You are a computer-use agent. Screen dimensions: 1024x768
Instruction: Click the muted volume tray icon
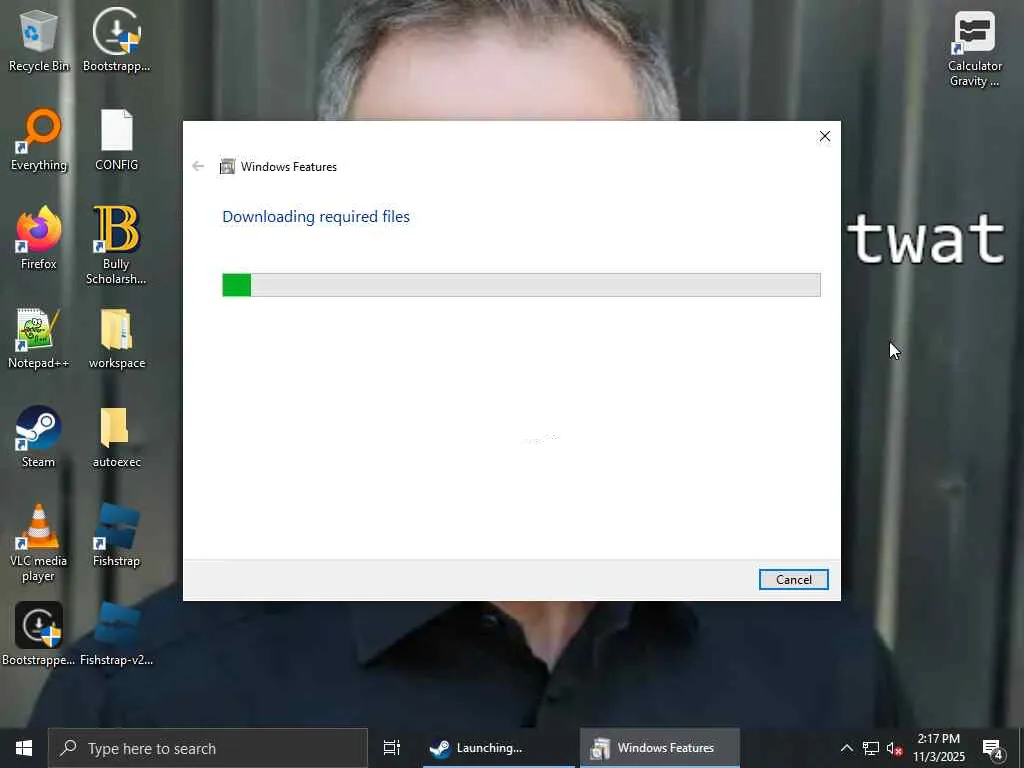pos(894,748)
